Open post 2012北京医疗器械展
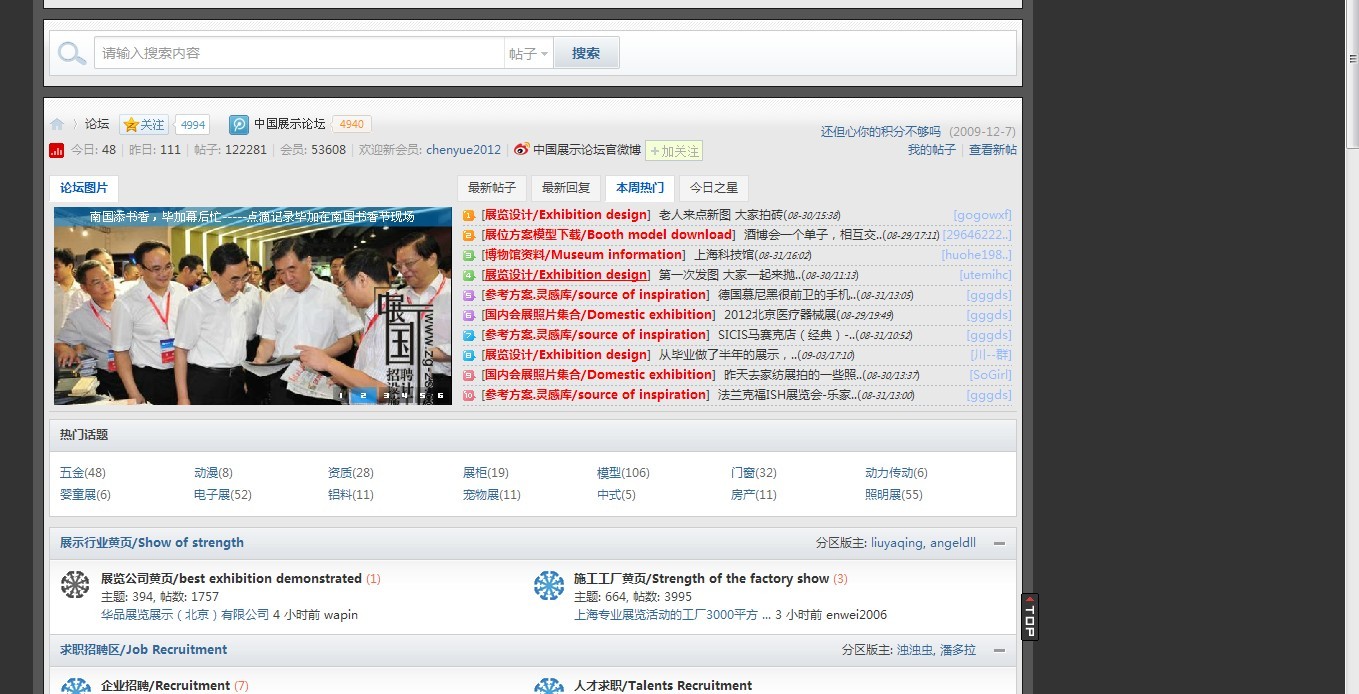 pos(781,315)
